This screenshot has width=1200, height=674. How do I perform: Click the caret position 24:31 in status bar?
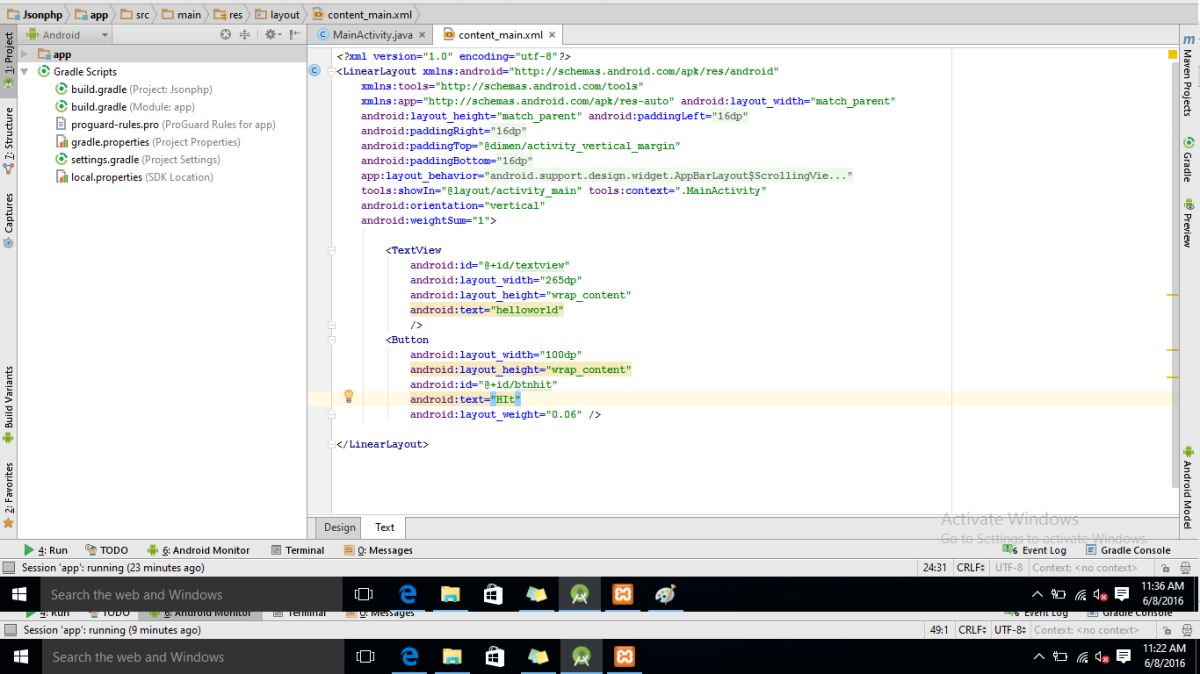pos(934,568)
